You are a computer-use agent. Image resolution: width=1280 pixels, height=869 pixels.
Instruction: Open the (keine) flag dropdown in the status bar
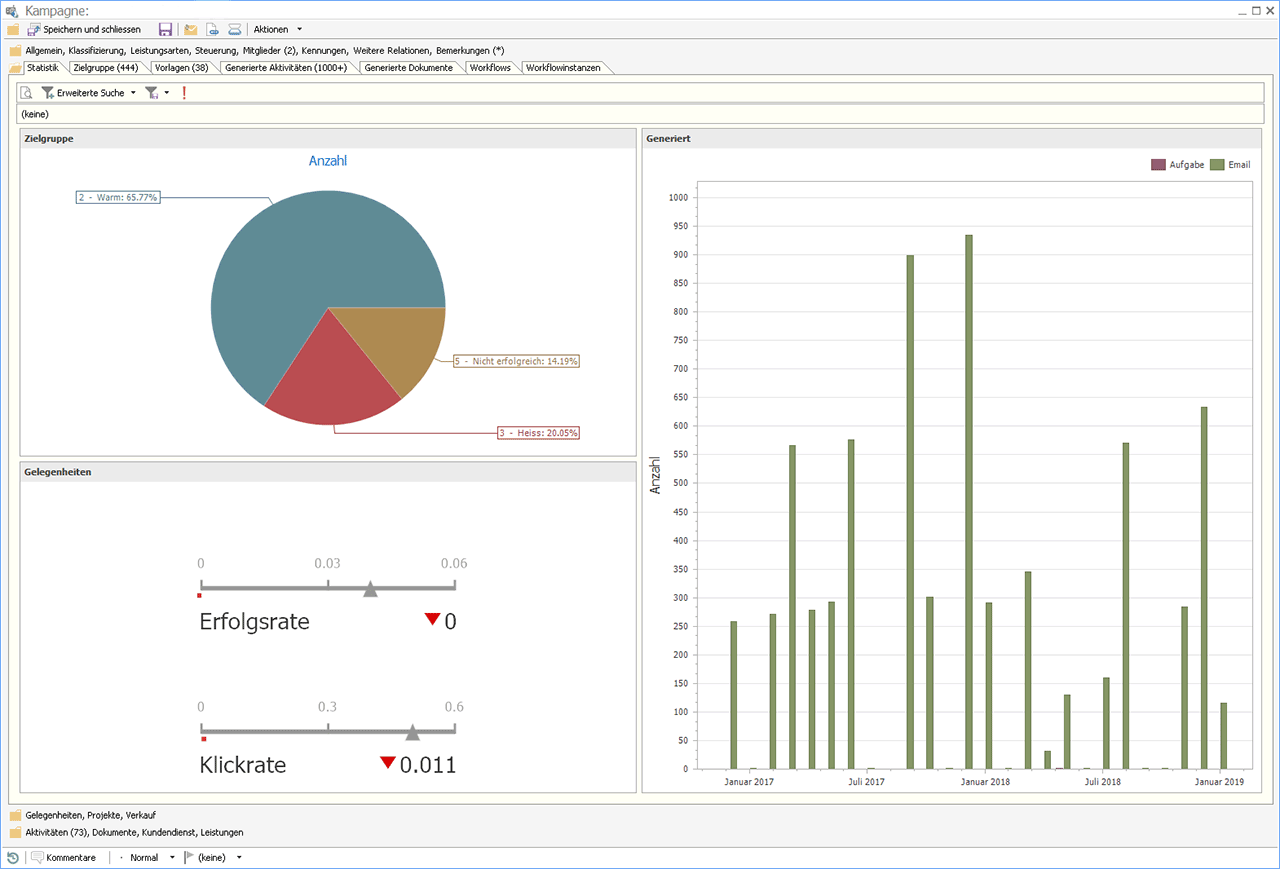click(x=239, y=857)
